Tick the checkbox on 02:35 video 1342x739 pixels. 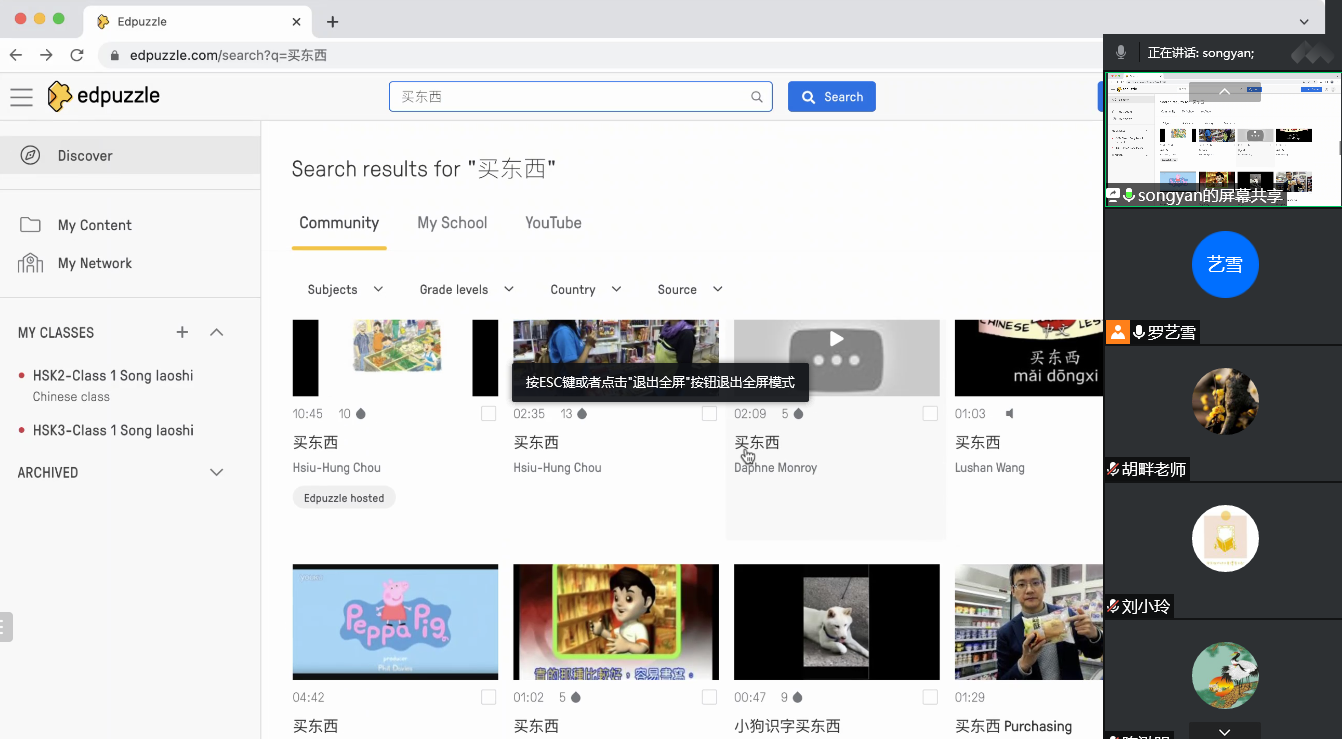coord(709,414)
